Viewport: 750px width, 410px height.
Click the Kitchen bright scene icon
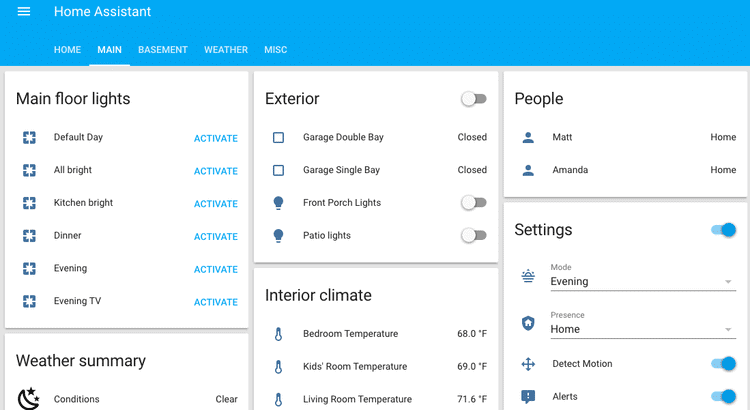click(x=29, y=203)
